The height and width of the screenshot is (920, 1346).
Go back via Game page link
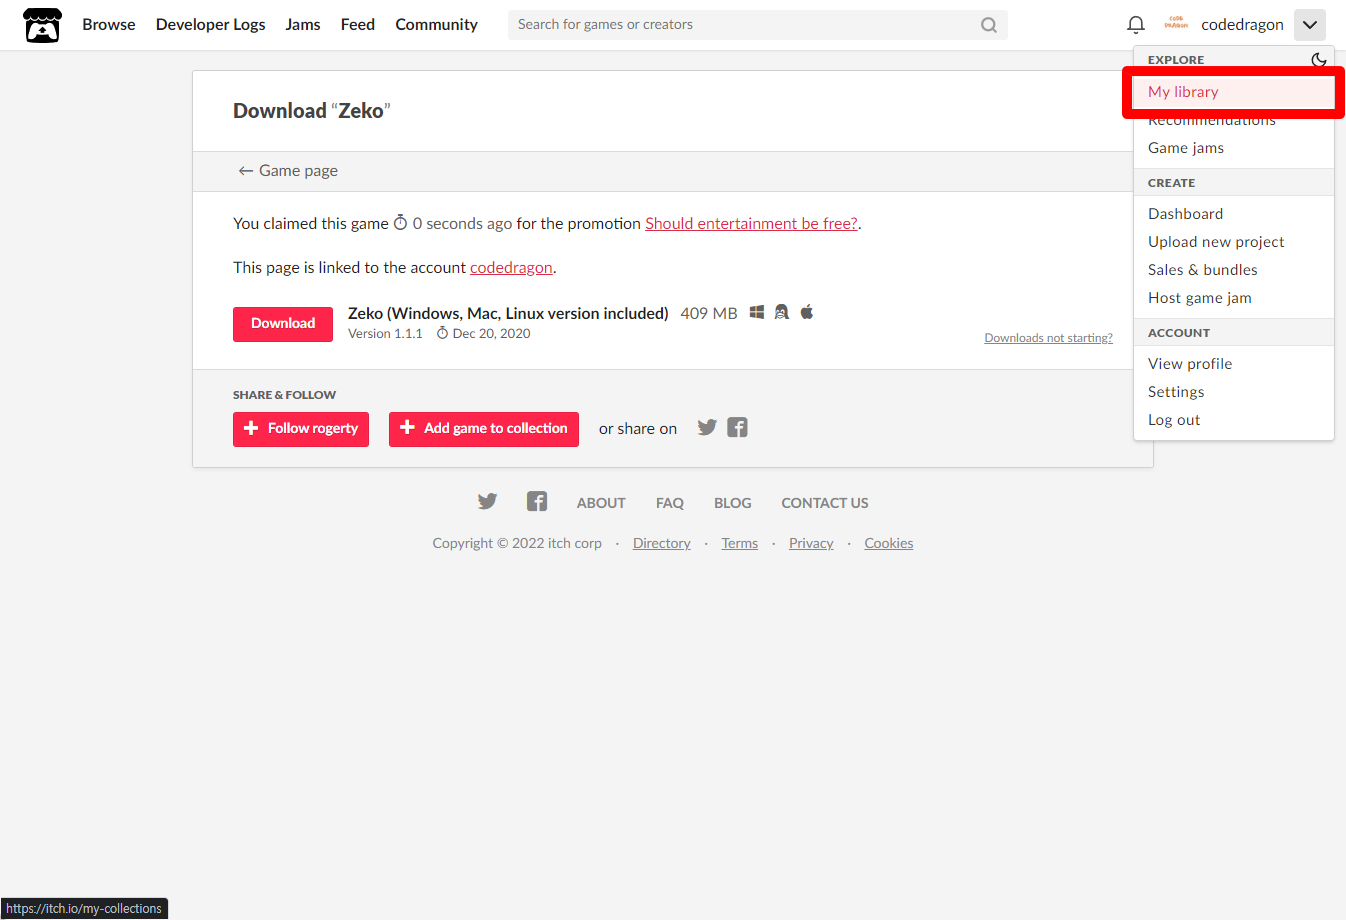point(288,171)
